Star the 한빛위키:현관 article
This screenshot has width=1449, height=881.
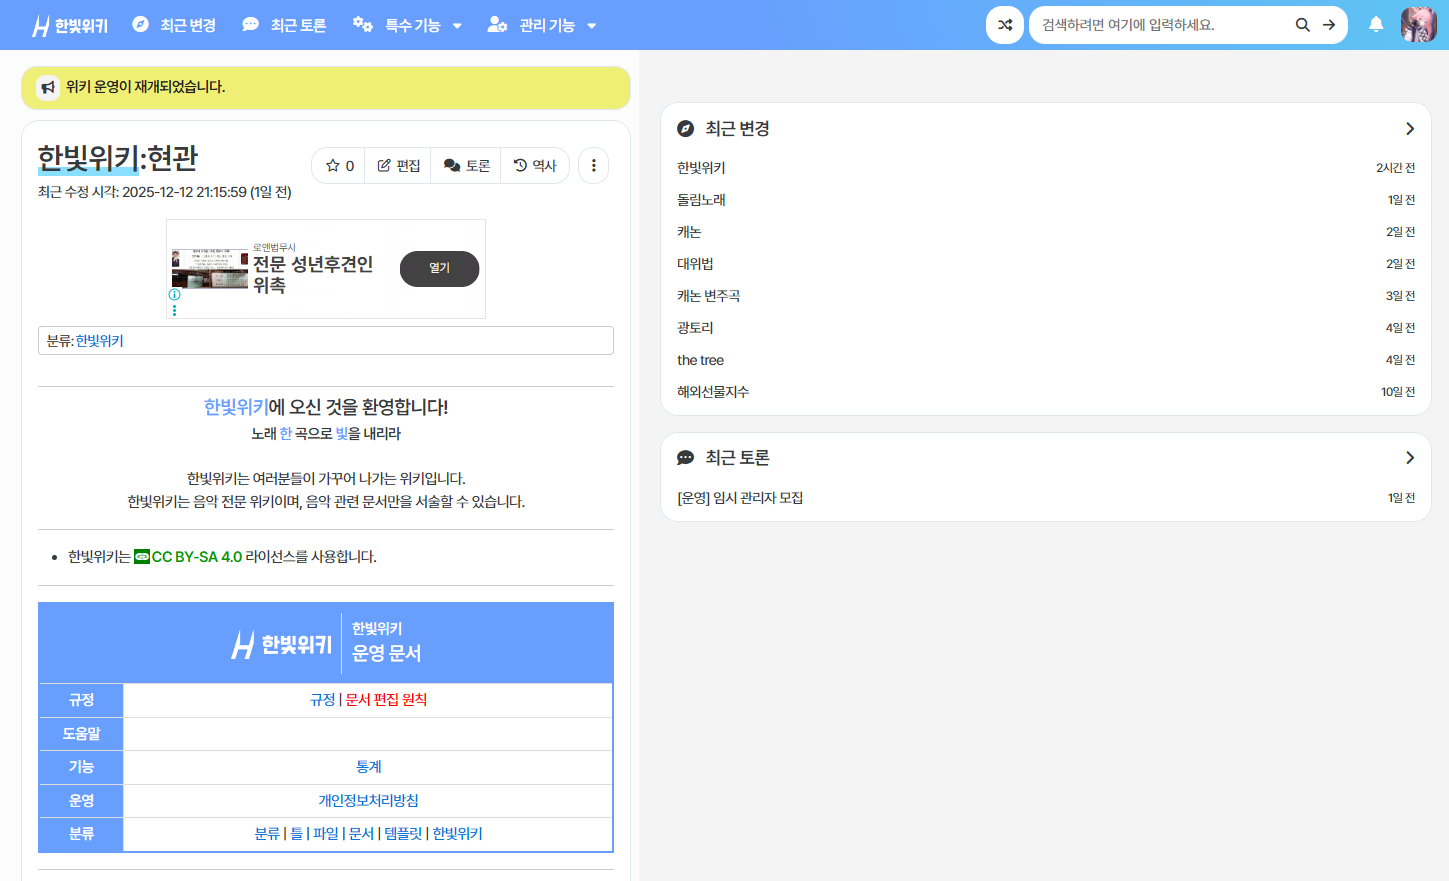(x=337, y=165)
